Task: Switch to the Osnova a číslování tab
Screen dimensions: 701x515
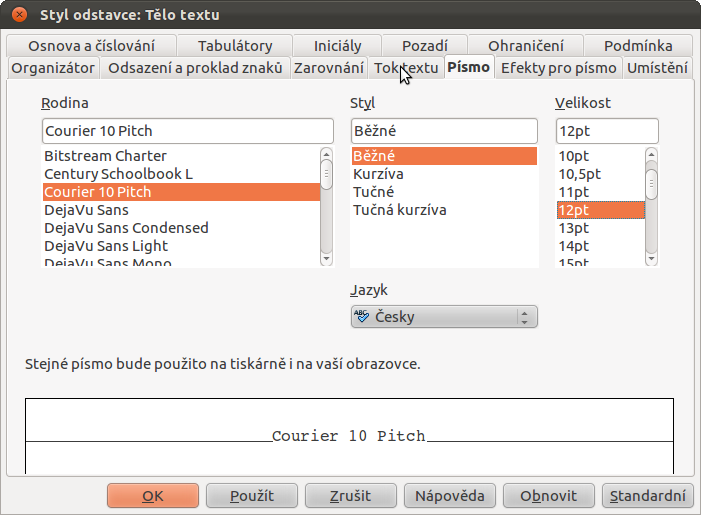Action: (91, 46)
